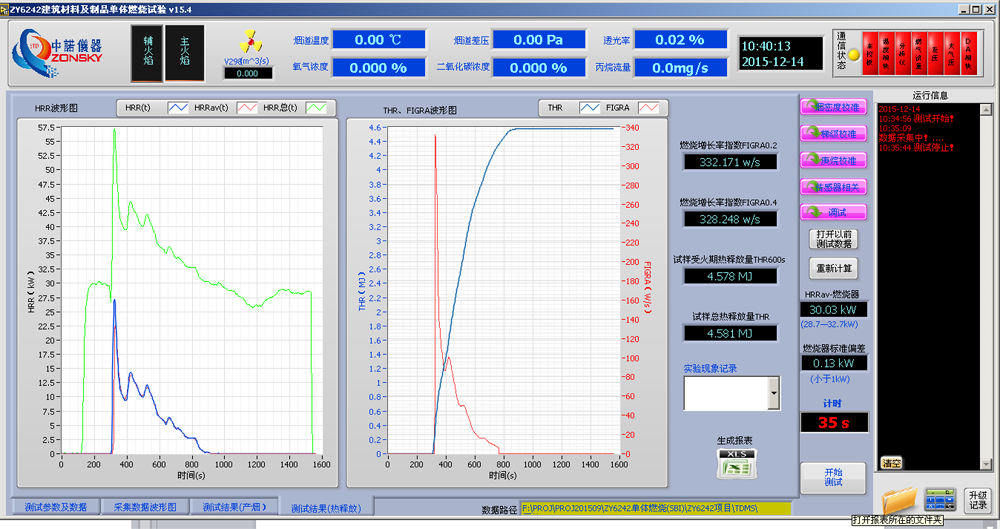Click the 传感器相关 button

tap(834, 187)
